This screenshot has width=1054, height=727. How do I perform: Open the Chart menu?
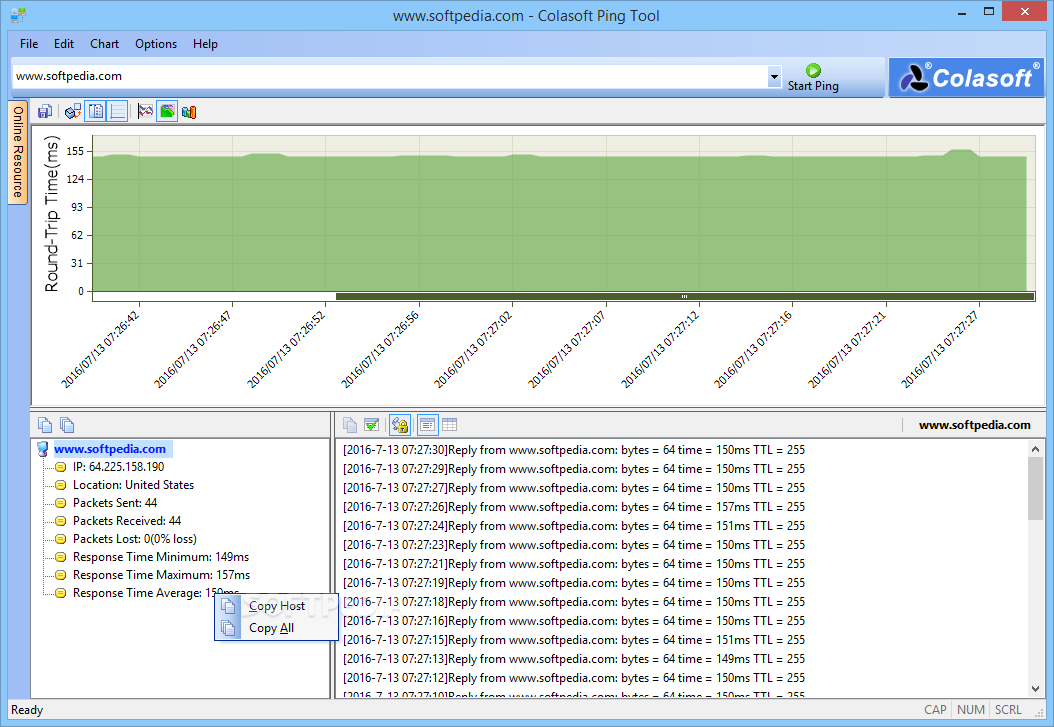coord(104,44)
